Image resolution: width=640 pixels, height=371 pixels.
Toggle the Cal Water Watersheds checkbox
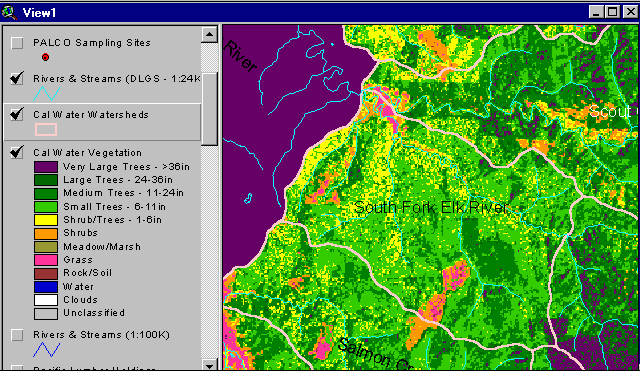pos(17,114)
